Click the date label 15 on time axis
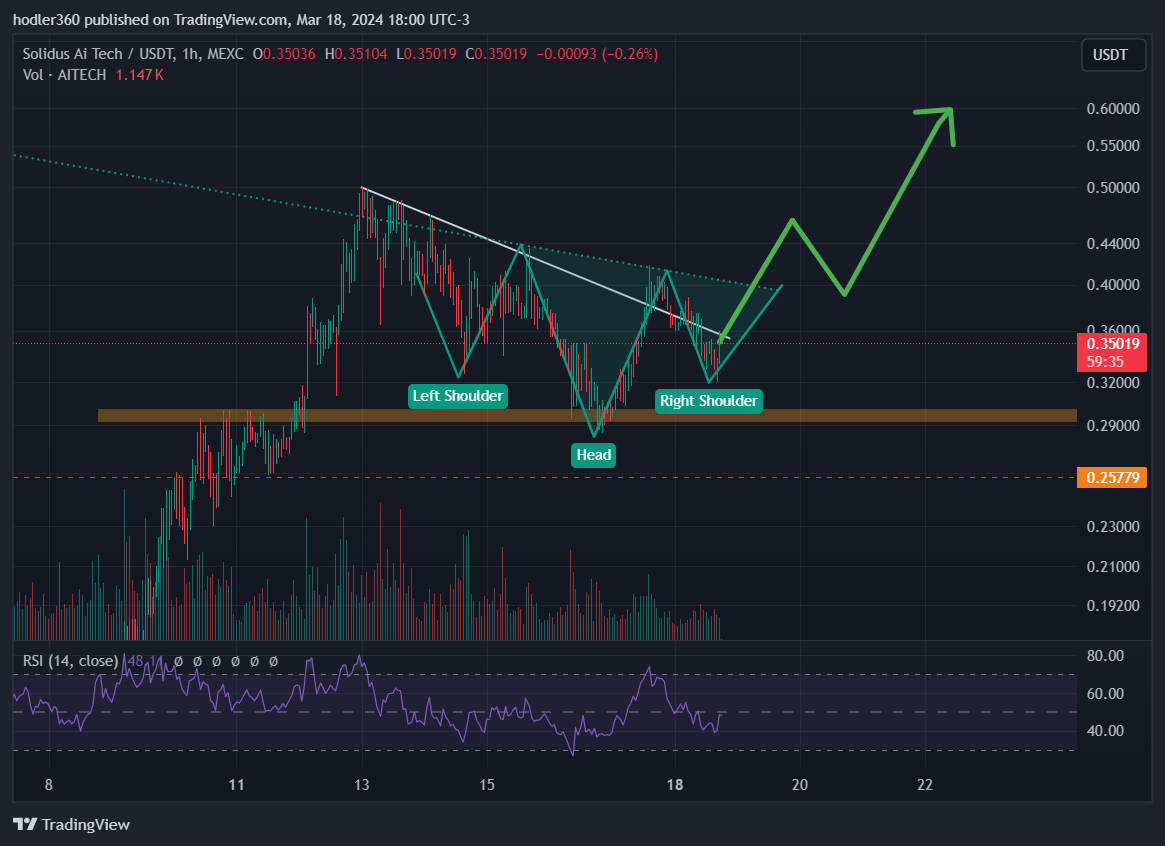 pos(487,785)
